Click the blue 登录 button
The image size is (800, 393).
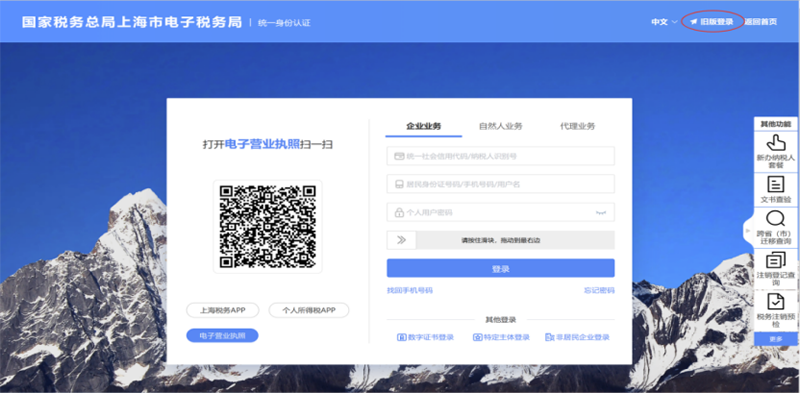point(501,268)
